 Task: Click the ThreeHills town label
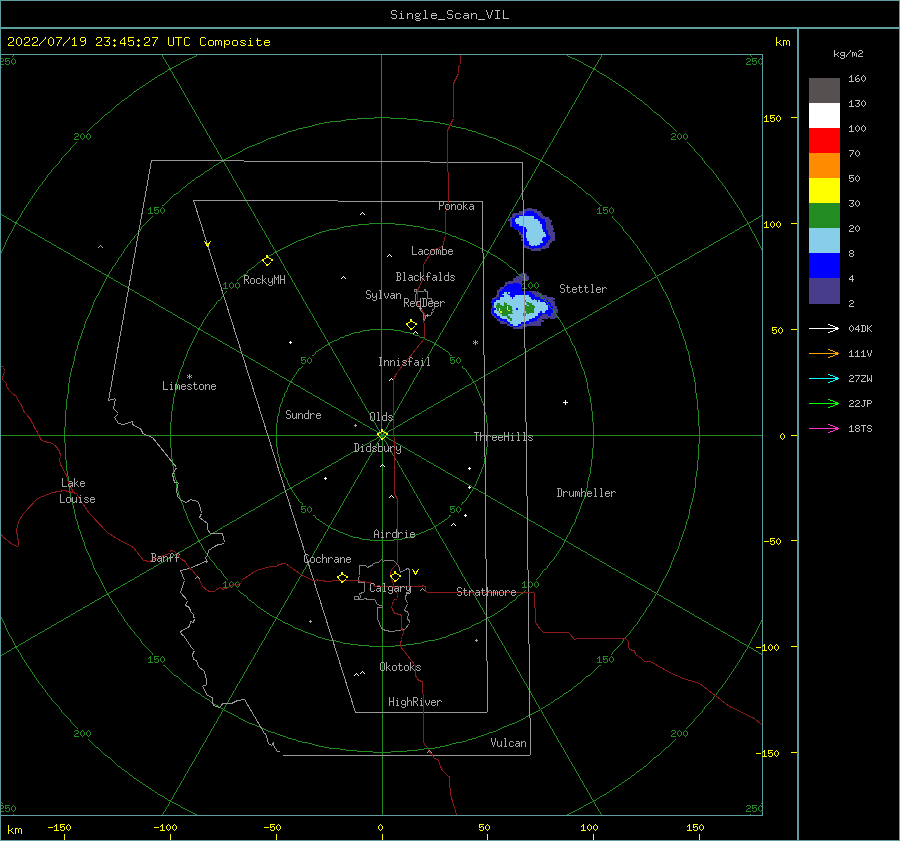tap(503, 437)
